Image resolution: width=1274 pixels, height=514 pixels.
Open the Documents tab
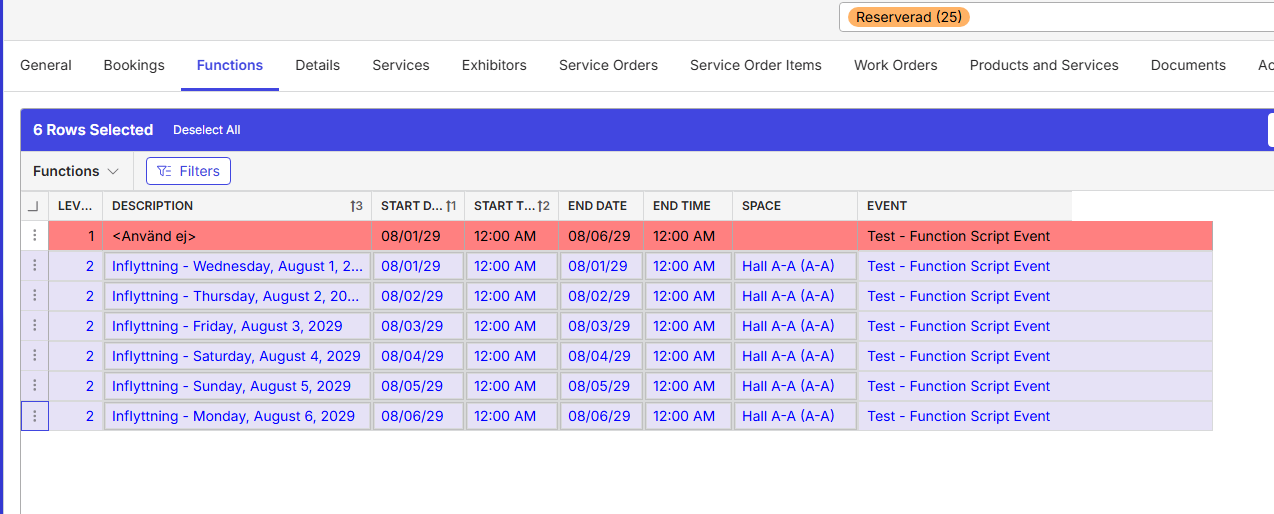pyautogui.click(x=1188, y=65)
